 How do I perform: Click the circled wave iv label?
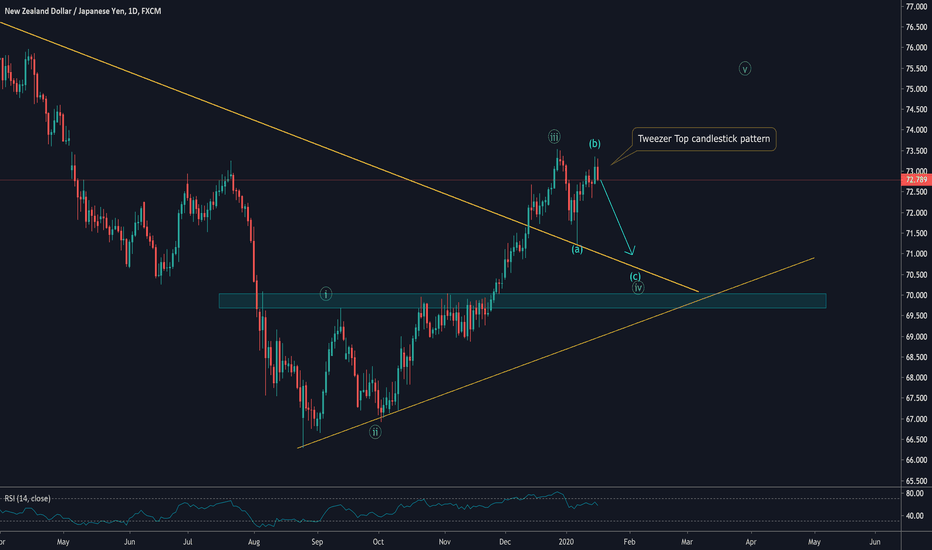point(638,288)
